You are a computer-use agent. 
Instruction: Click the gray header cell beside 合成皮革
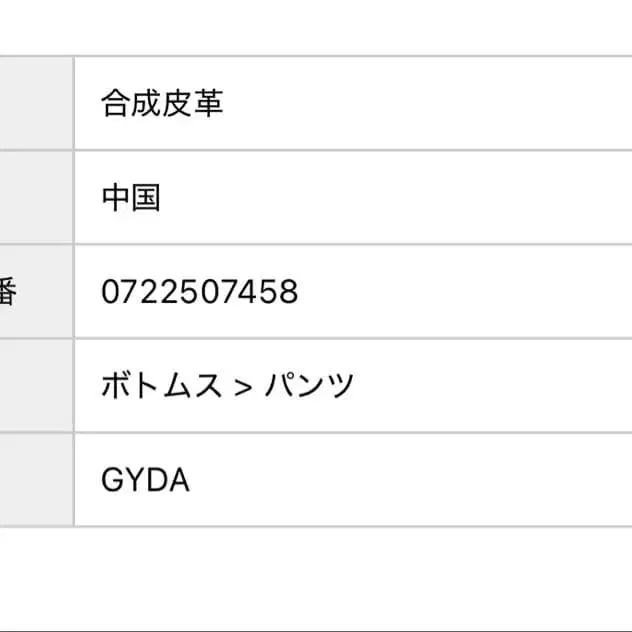[36, 104]
